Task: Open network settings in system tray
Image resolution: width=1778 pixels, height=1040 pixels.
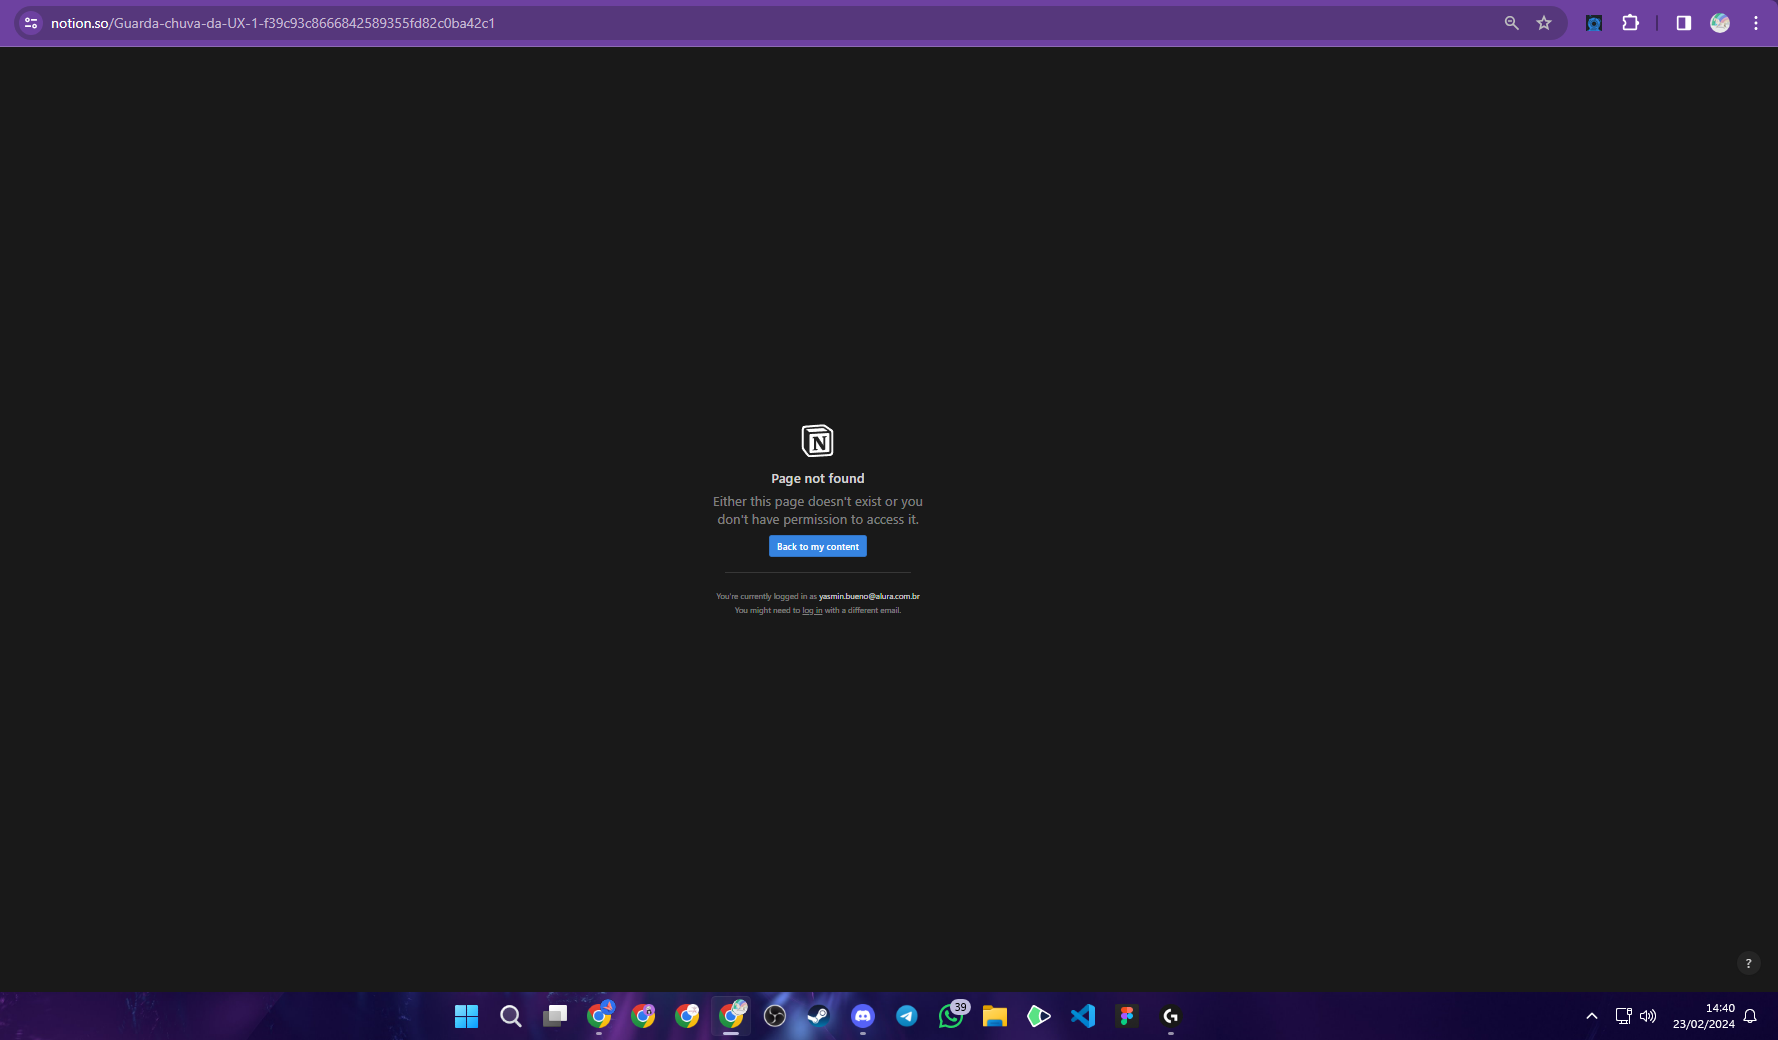Action: pyautogui.click(x=1623, y=1016)
